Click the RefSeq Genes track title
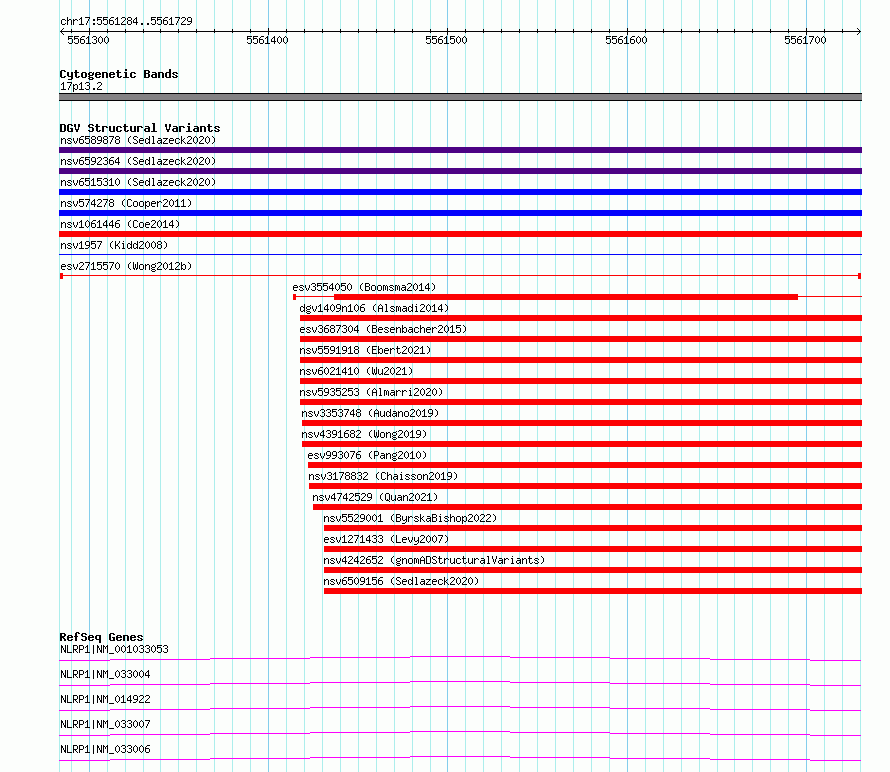Screen dimensions: 890x772 (101, 637)
